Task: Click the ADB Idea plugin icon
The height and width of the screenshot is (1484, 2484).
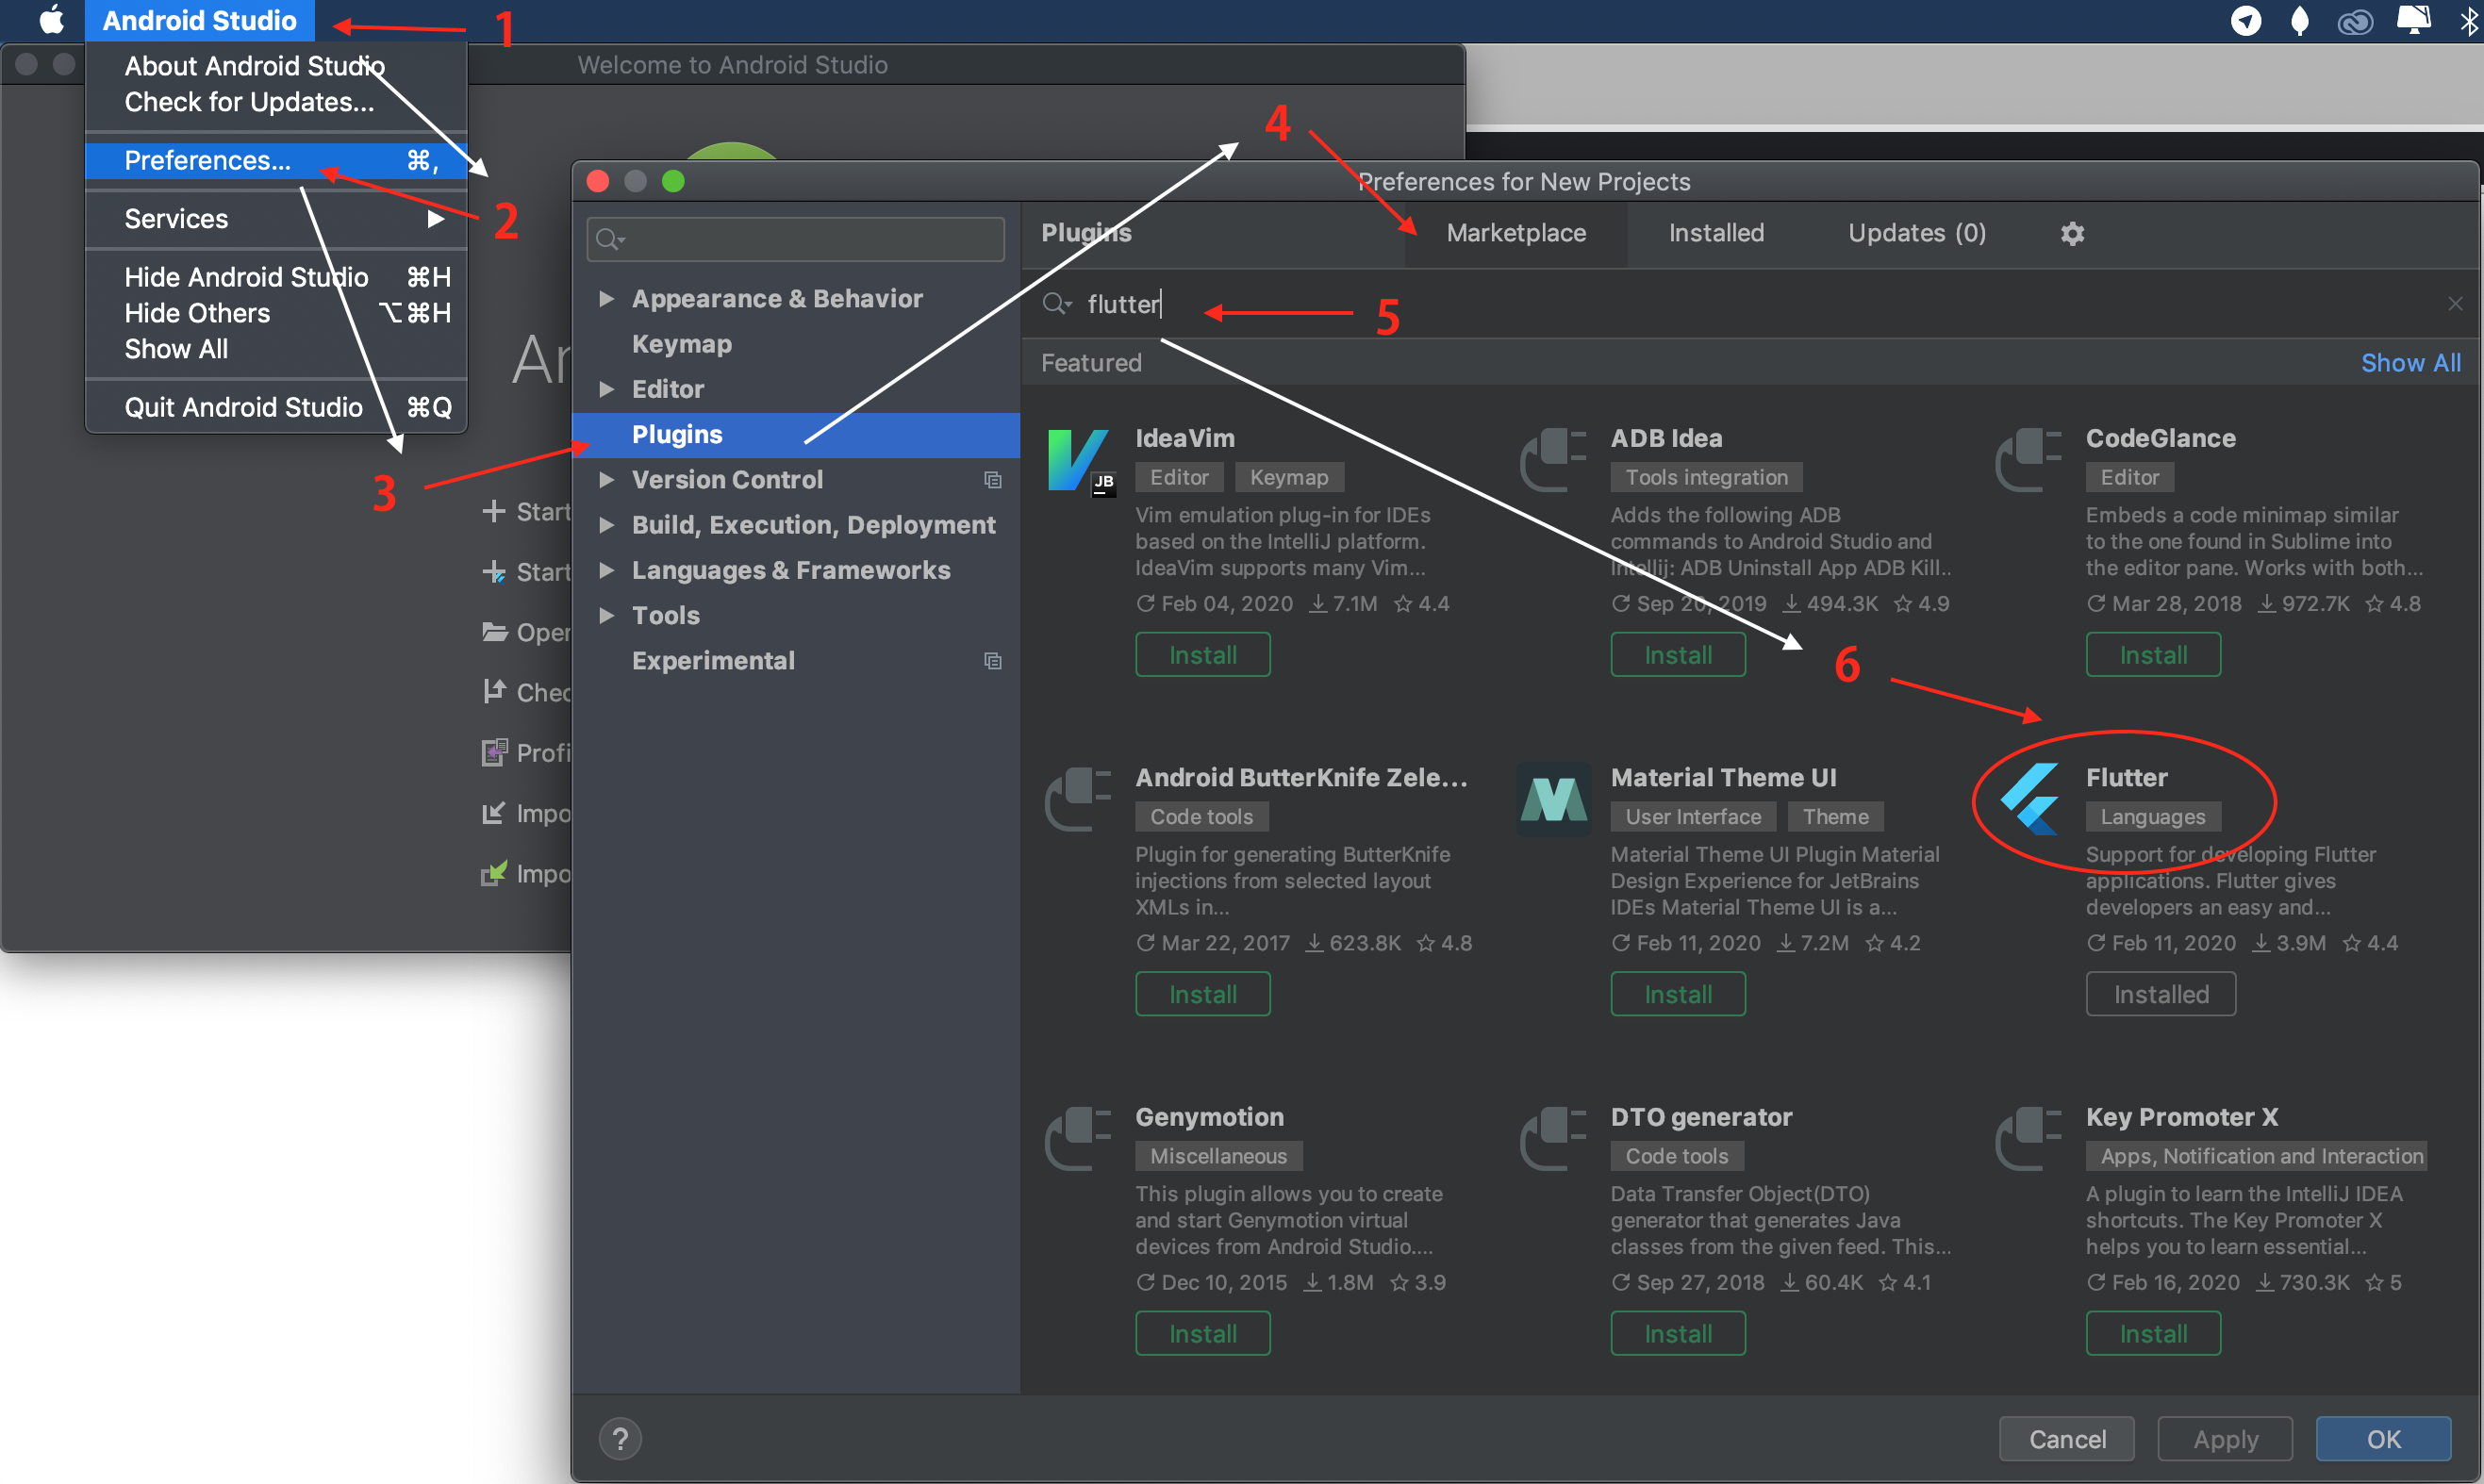Action: coord(1553,460)
